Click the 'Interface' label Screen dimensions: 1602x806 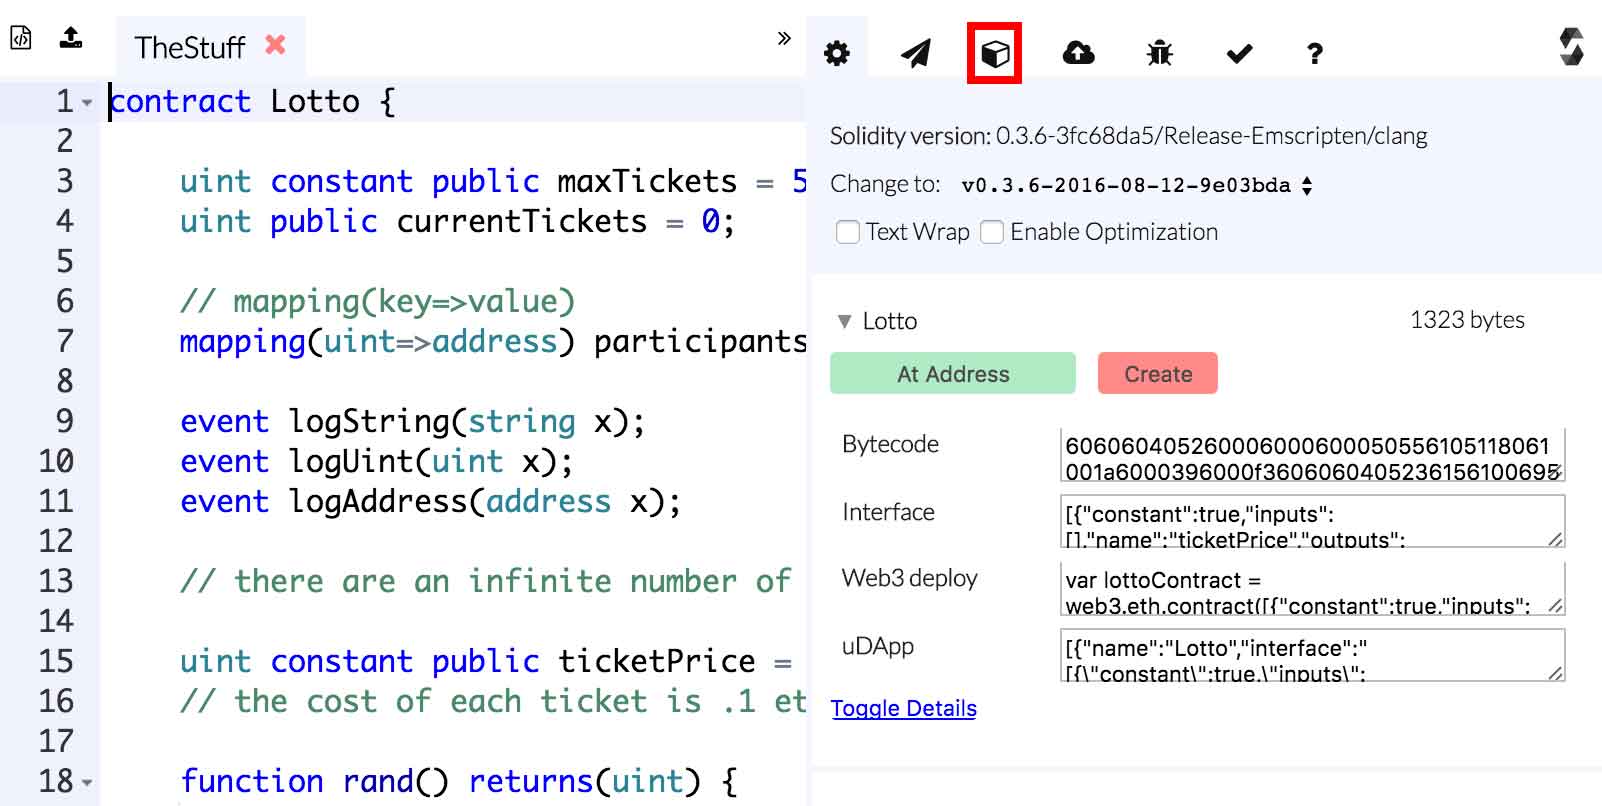[888, 512]
